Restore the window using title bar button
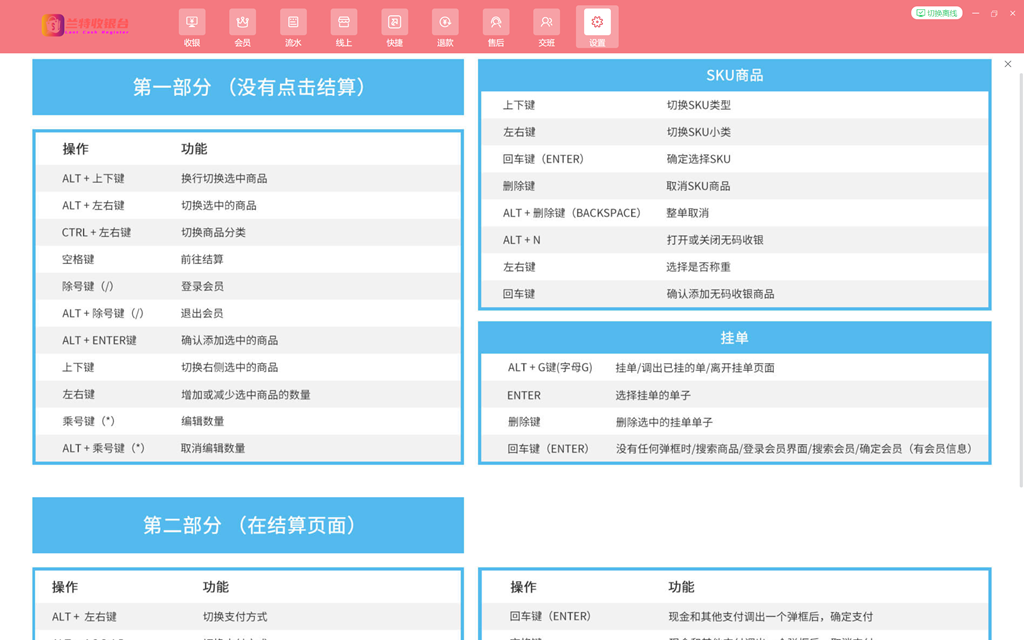Screen dimensions: 1024x640 pos(994,13)
